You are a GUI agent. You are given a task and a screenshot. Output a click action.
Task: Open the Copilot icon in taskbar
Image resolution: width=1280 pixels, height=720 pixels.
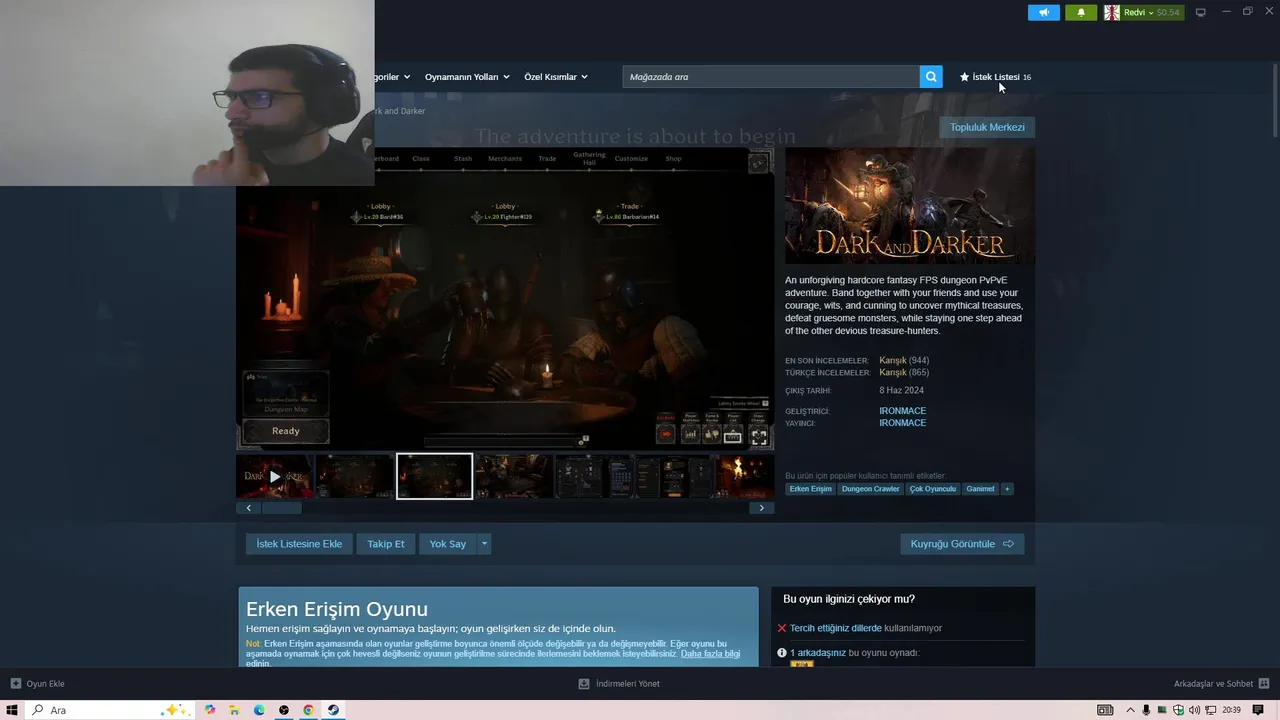(210, 710)
